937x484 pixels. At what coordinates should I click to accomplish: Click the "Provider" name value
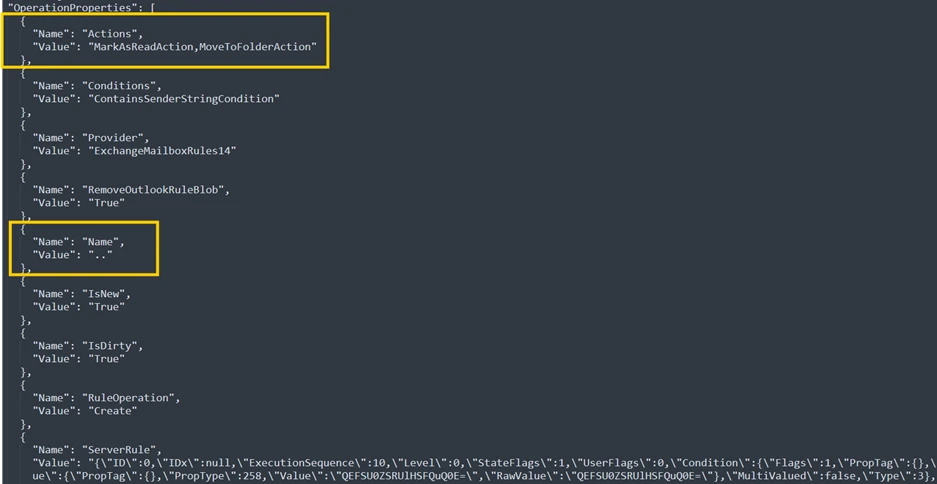116,137
